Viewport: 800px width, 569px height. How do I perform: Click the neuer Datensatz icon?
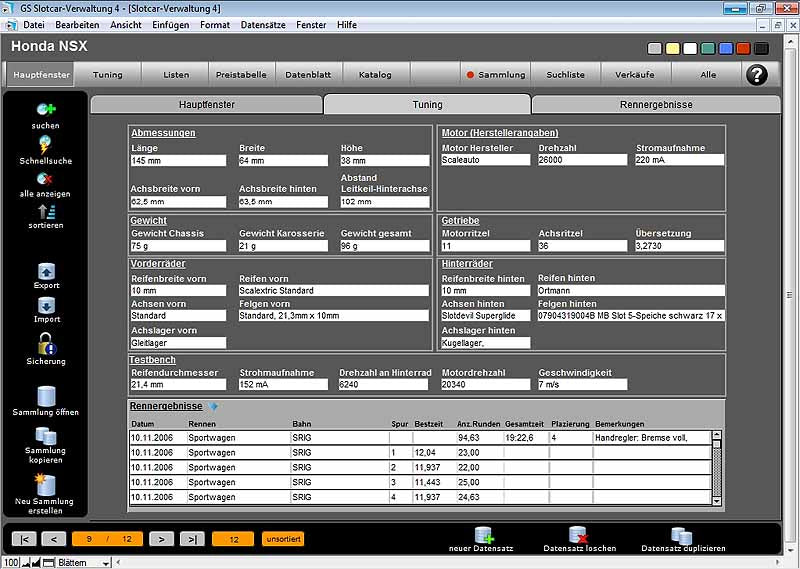pos(484,535)
